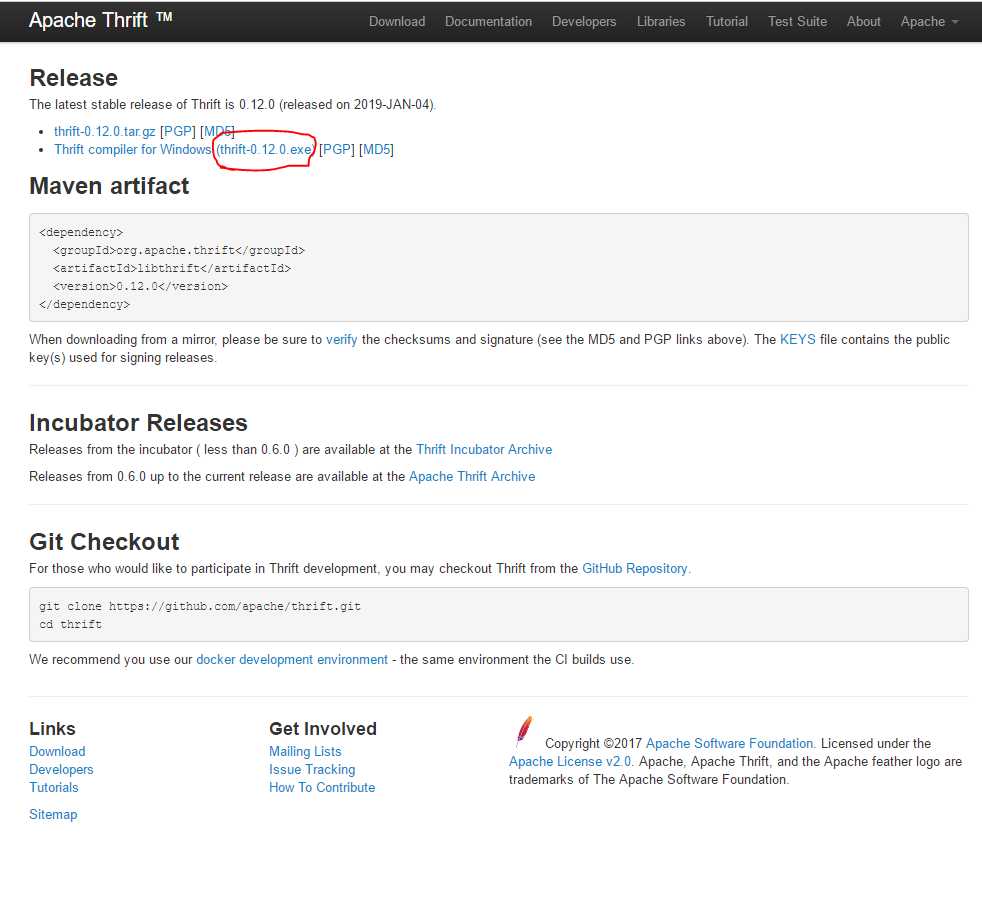982x903 pixels.
Task: Click the "cd thrift" command line
Action: tap(70, 624)
